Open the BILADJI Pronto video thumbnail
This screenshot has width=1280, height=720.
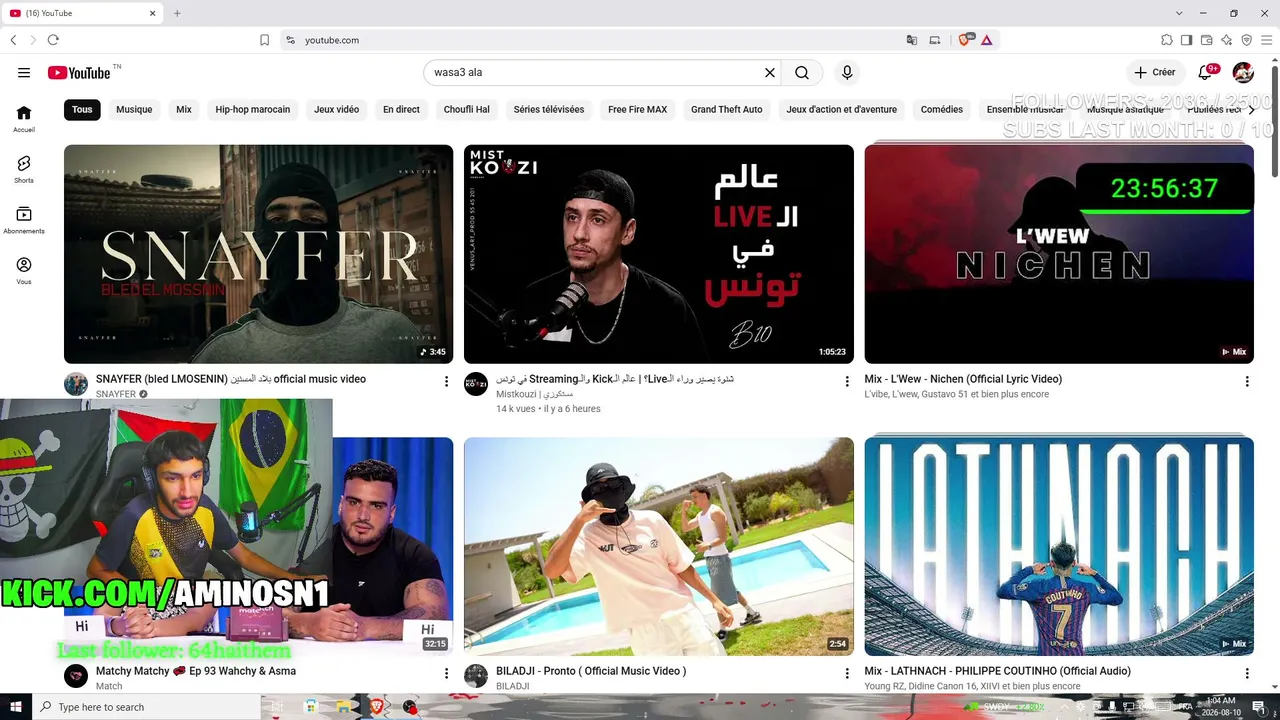(659, 546)
